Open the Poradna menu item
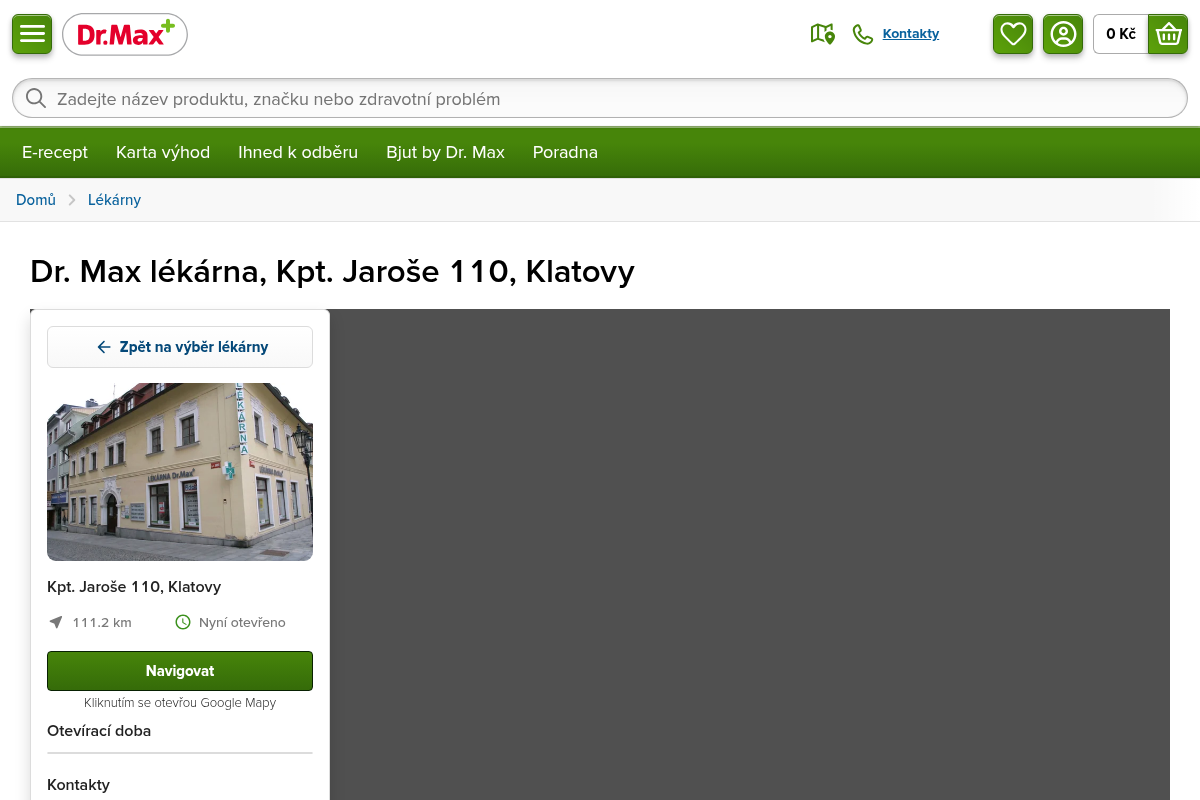The height and width of the screenshot is (800, 1200). point(565,152)
